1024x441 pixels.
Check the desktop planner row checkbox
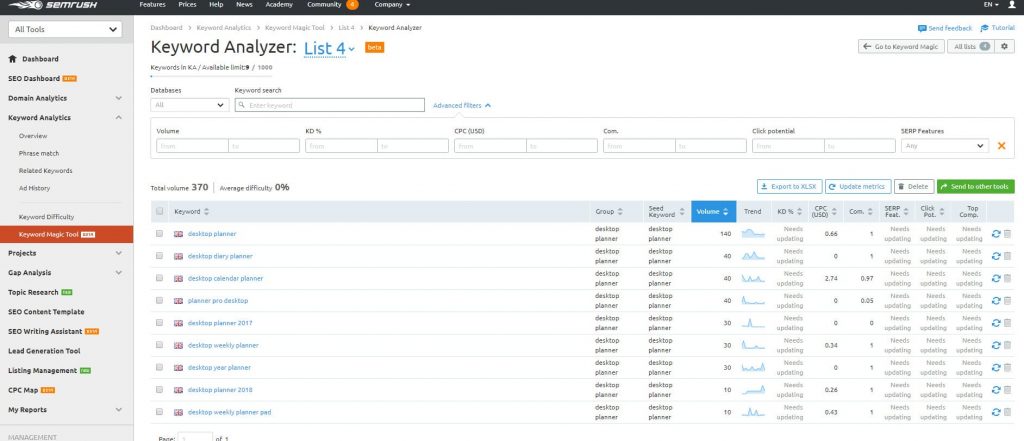point(159,233)
